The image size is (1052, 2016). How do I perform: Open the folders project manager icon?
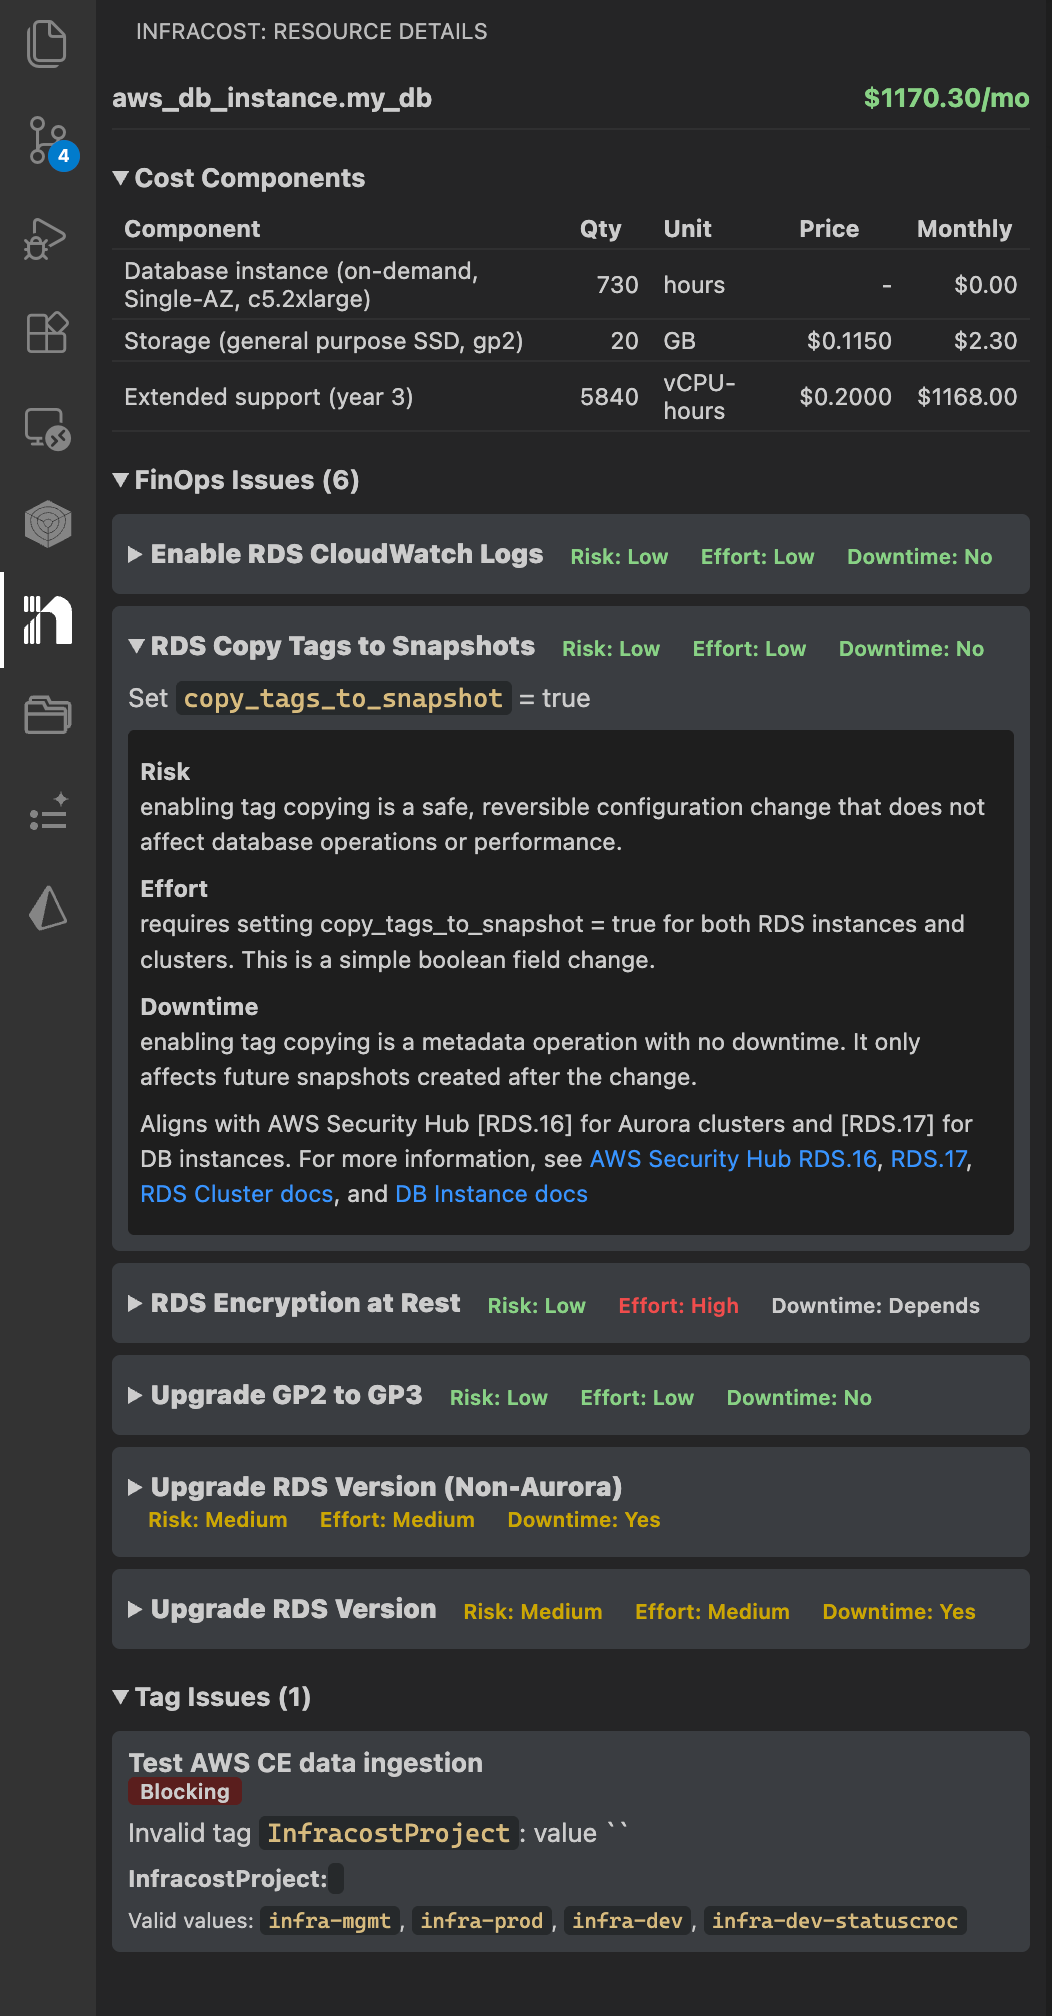pos(47,715)
